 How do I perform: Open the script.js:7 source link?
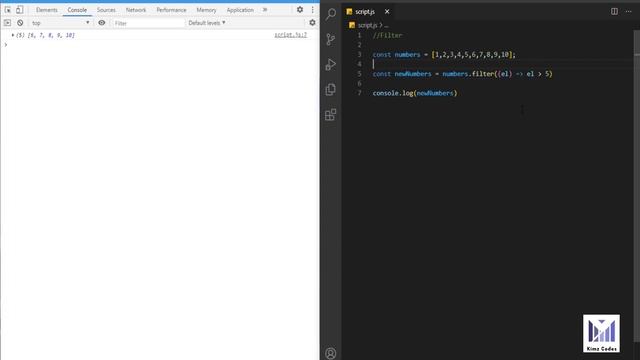pyautogui.click(x=291, y=35)
